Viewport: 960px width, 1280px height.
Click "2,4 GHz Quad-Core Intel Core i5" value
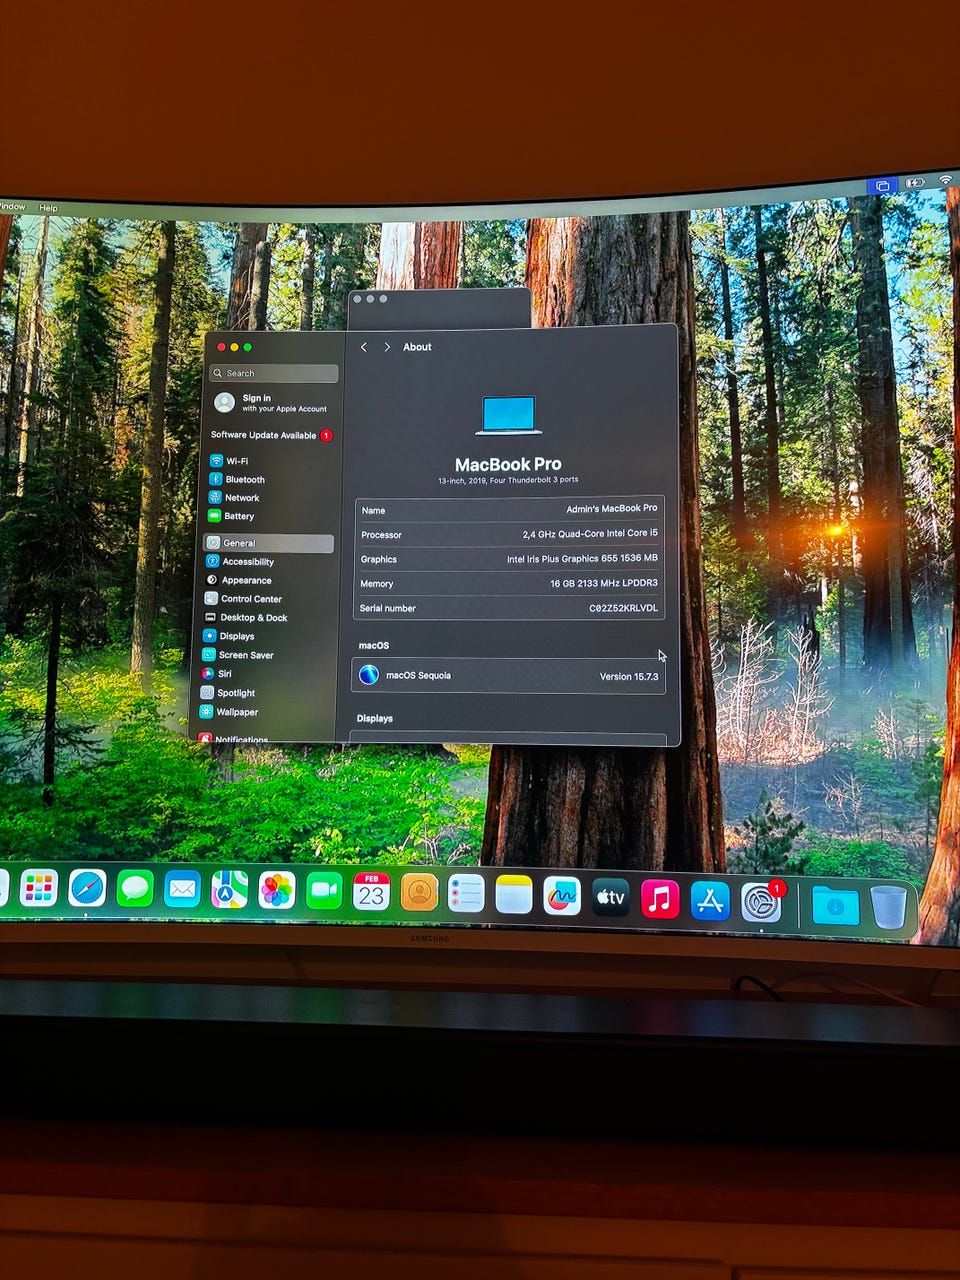pos(590,534)
